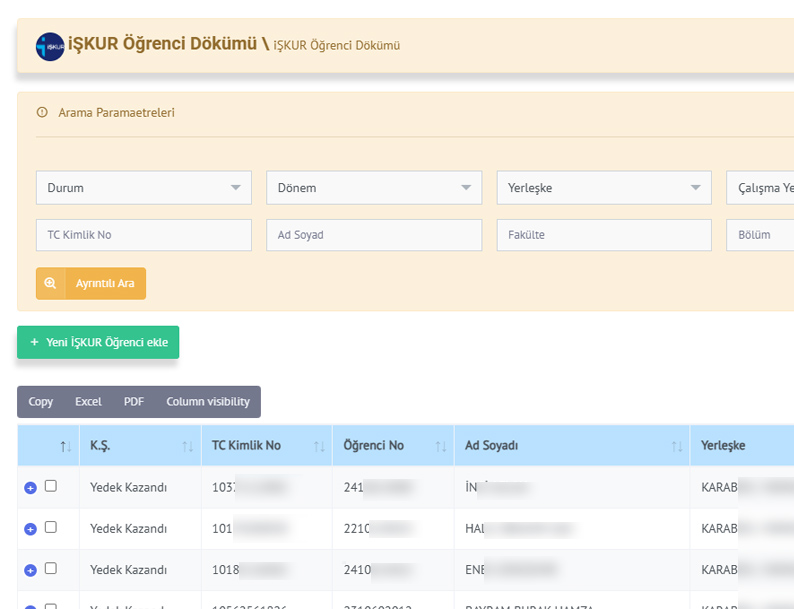Viewport: 794px width, 609px height.
Task: Click Yeni İŞKUR Öğrenci ekle button
Action: (x=98, y=342)
